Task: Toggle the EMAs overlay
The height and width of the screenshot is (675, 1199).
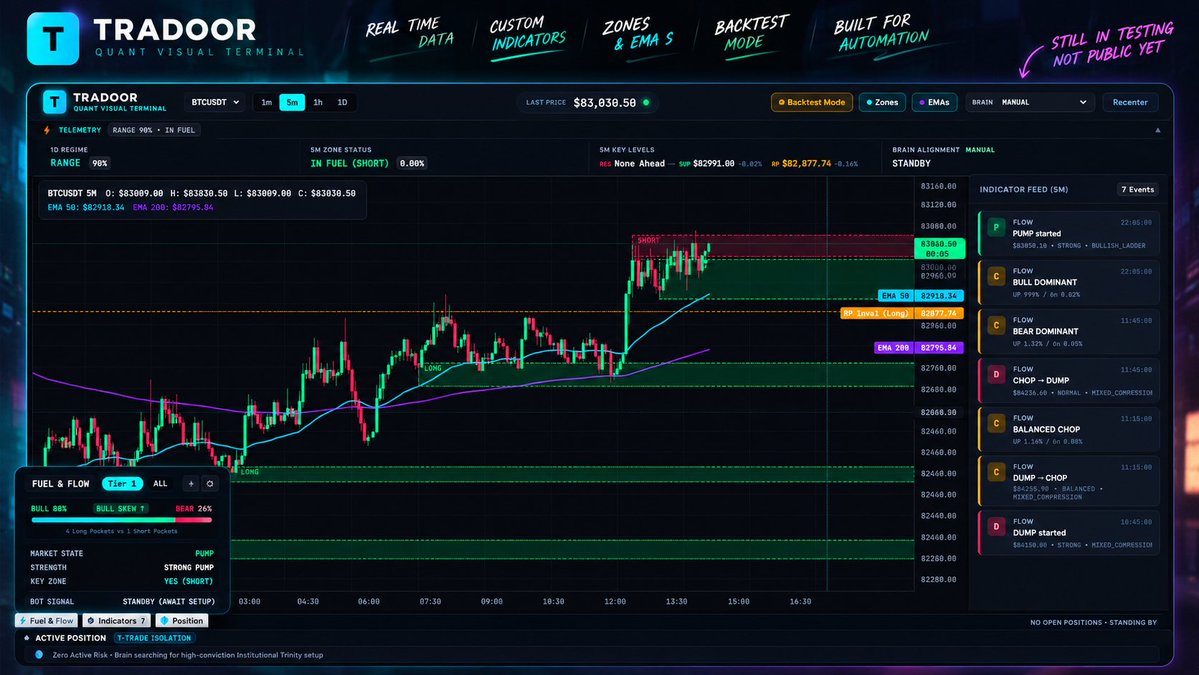Action: (934, 102)
